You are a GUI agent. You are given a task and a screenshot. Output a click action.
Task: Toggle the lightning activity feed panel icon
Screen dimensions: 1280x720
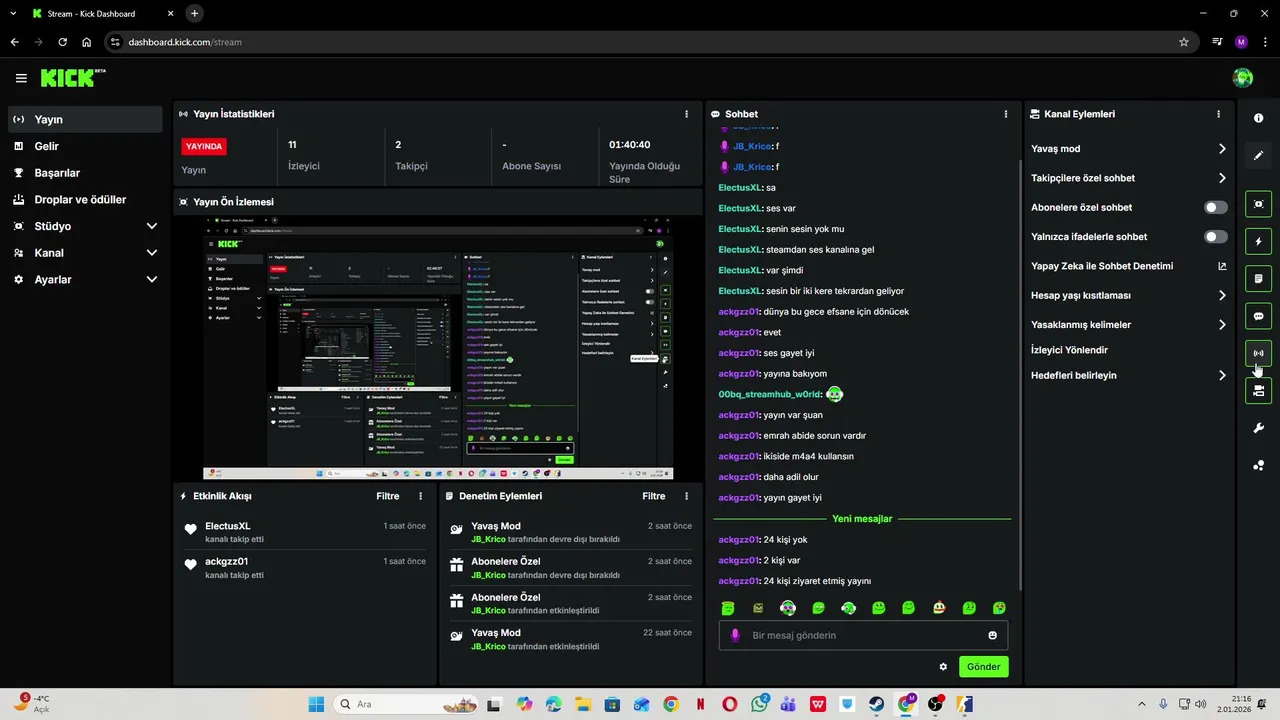pyautogui.click(x=1258, y=241)
